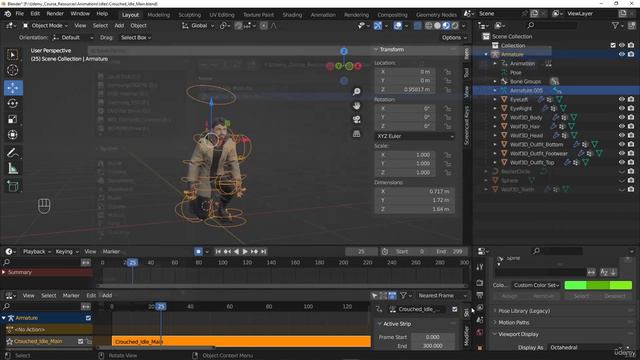
Task: Click the Blender logo icon
Action: [x=7, y=13]
